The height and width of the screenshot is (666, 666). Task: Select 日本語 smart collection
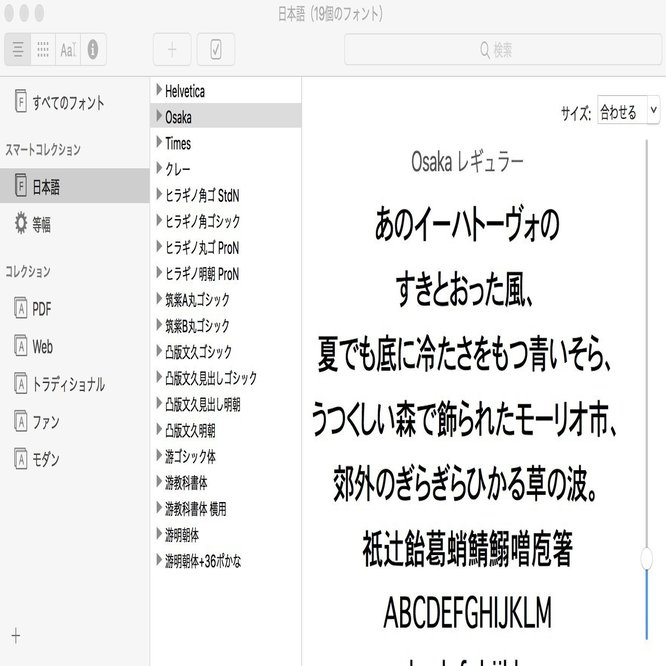[x=75, y=186]
